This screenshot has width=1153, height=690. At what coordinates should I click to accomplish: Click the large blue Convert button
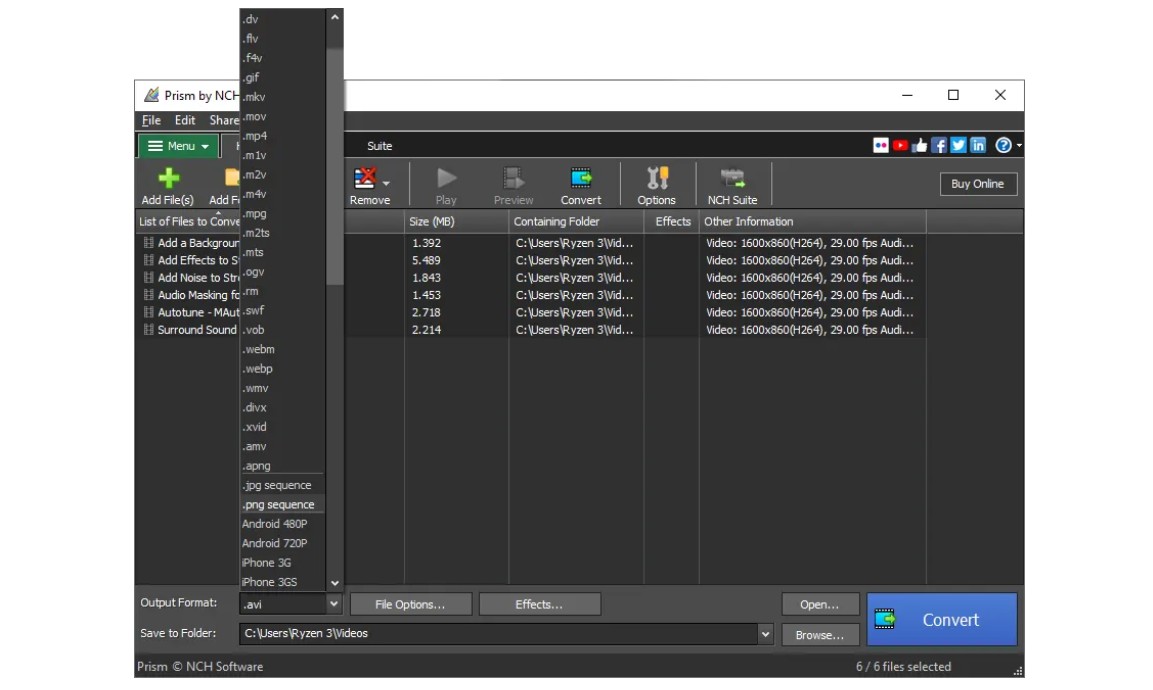[x=942, y=619]
